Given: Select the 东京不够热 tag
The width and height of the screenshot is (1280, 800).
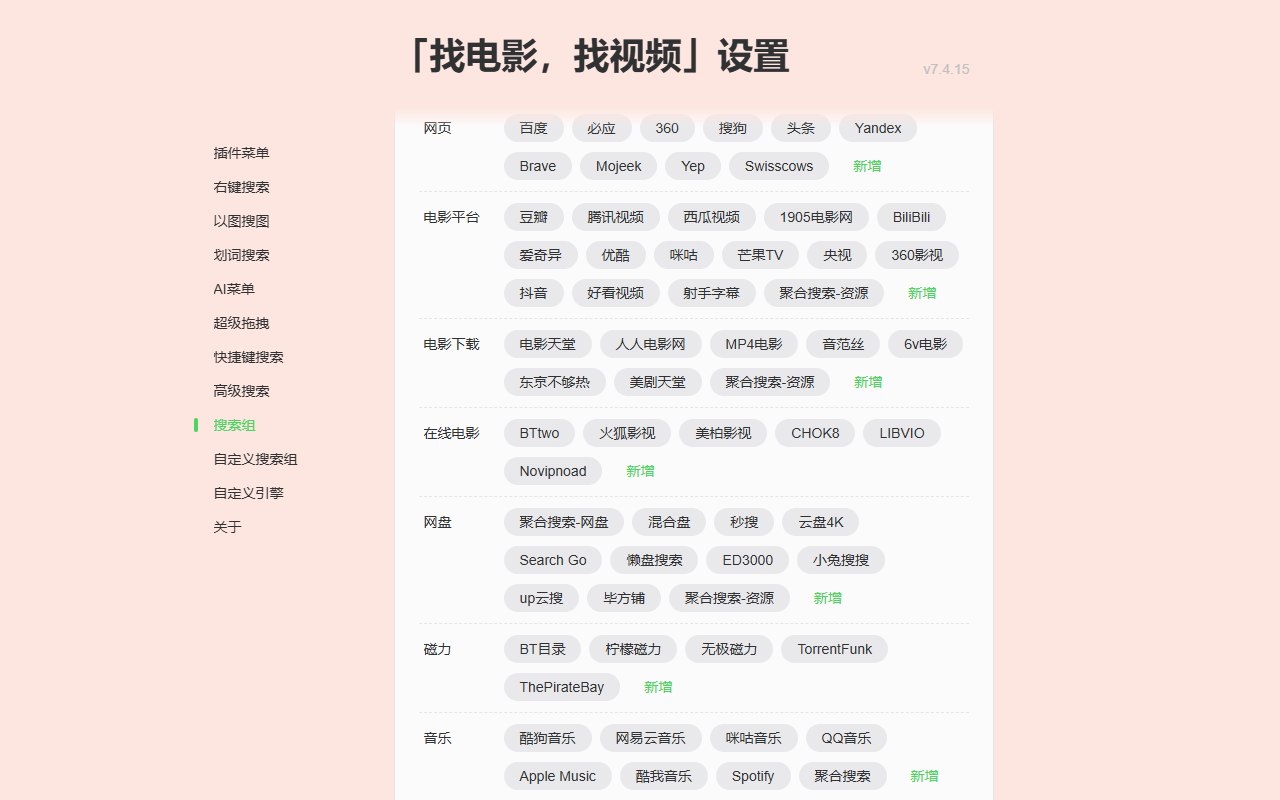Looking at the screenshot, I should pyautogui.click(x=555, y=382).
